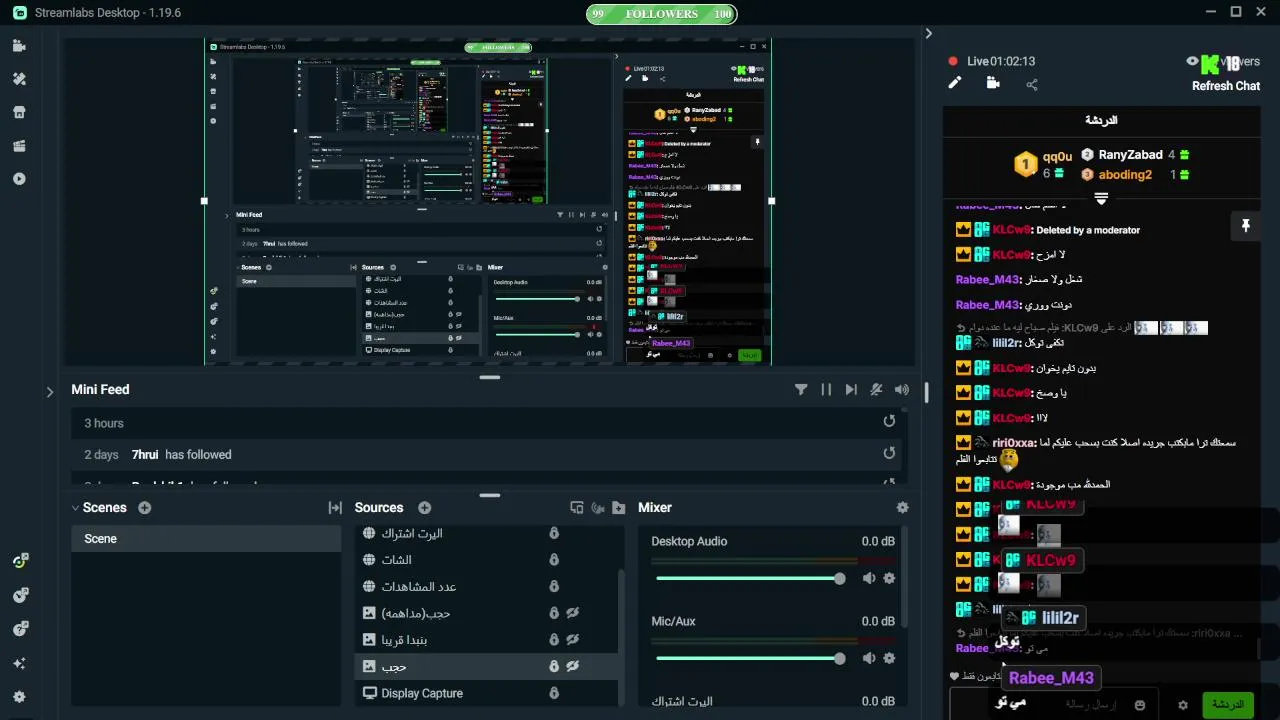Image resolution: width=1280 pixels, height=720 pixels.
Task: Select the عدد المشاهدات source
Action: (x=486, y=586)
